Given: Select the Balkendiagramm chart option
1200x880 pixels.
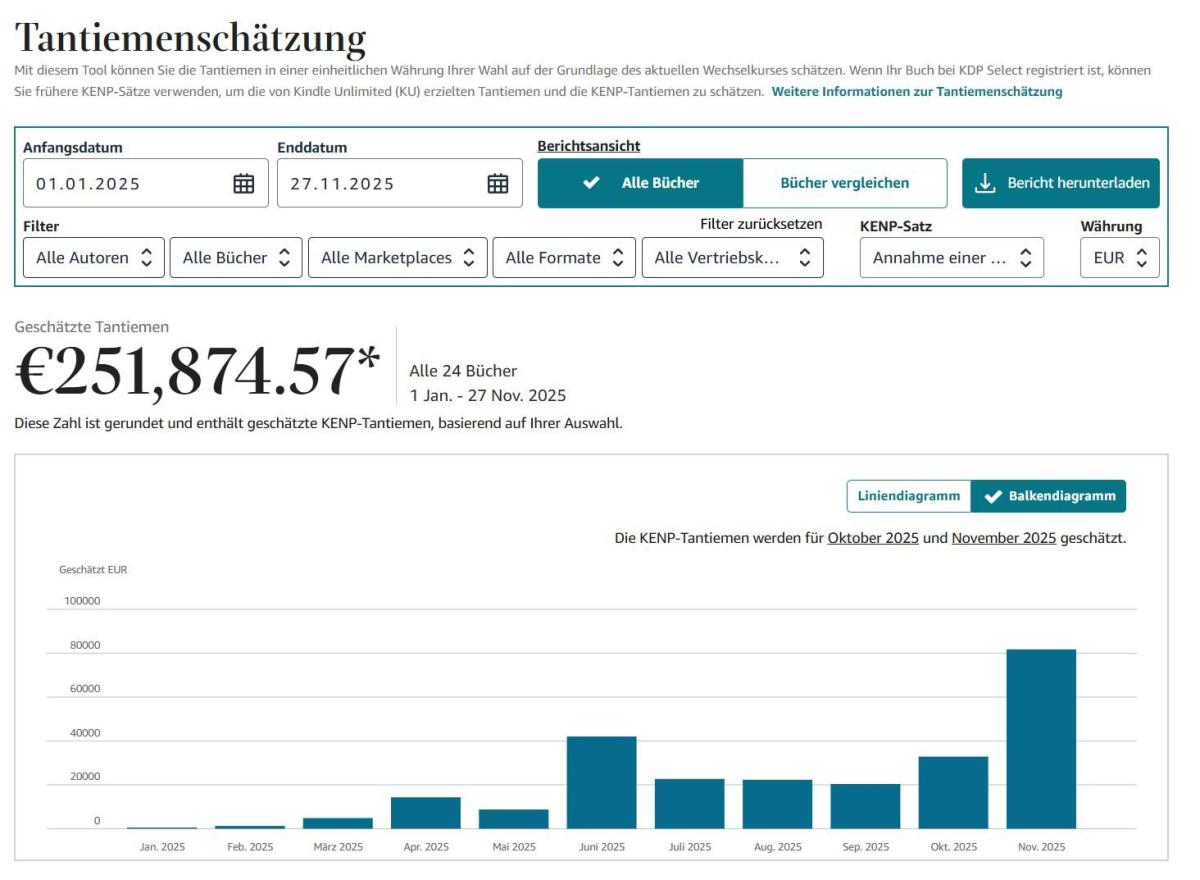Looking at the screenshot, I should pos(1049,496).
